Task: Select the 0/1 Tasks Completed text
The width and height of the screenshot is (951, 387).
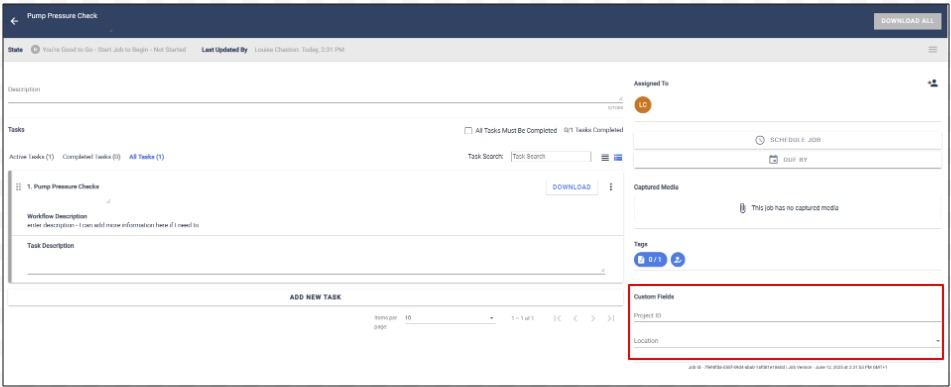Action: (x=593, y=130)
